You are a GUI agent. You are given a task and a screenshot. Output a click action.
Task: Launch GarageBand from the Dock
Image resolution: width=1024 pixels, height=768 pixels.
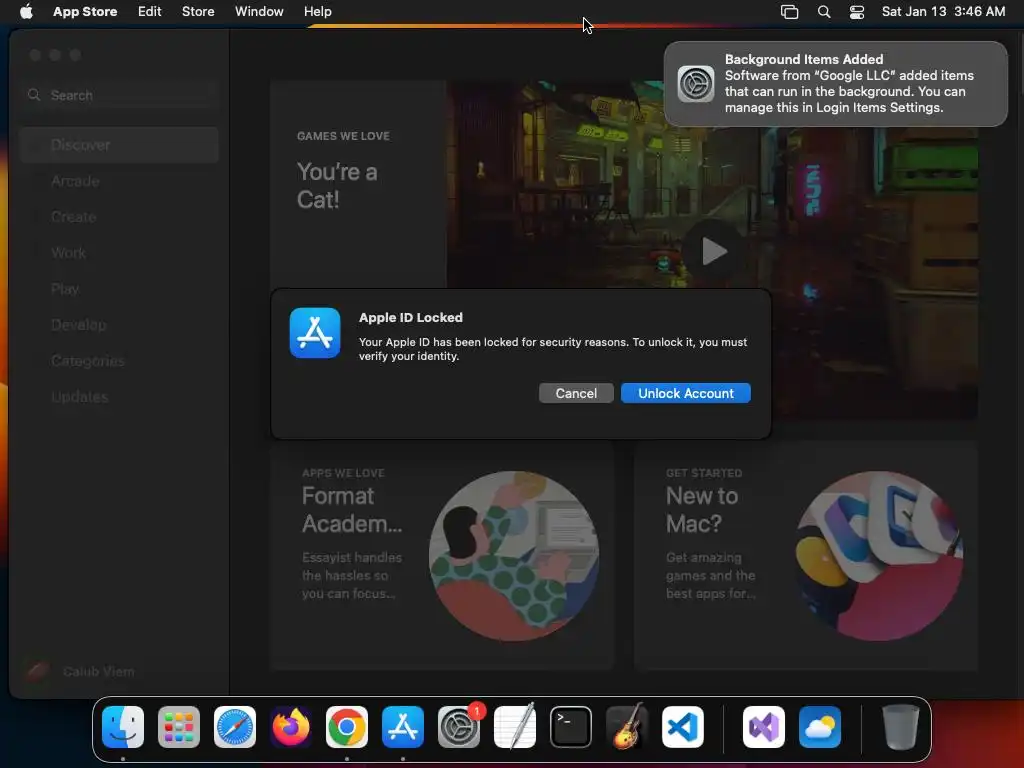pos(627,727)
